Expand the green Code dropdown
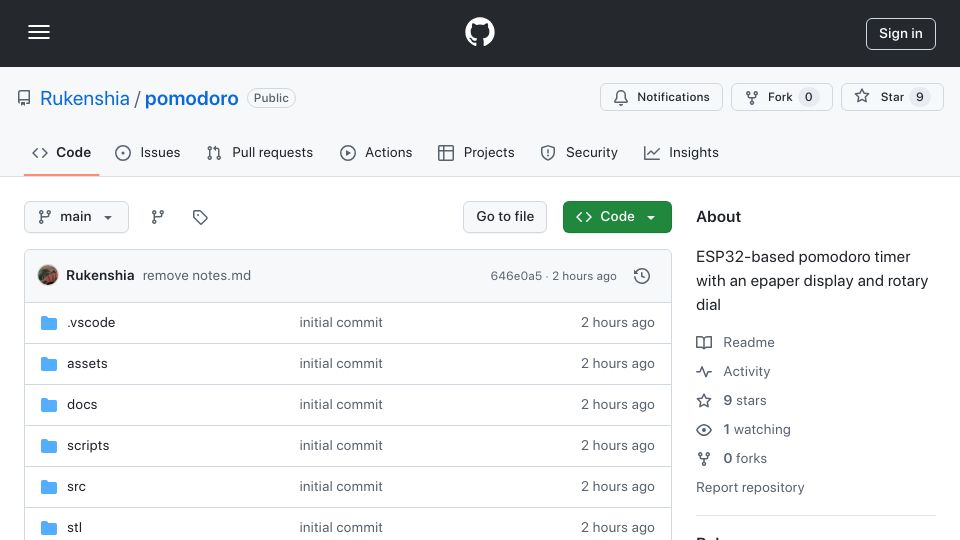960x540 pixels. pyautogui.click(x=617, y=217)
